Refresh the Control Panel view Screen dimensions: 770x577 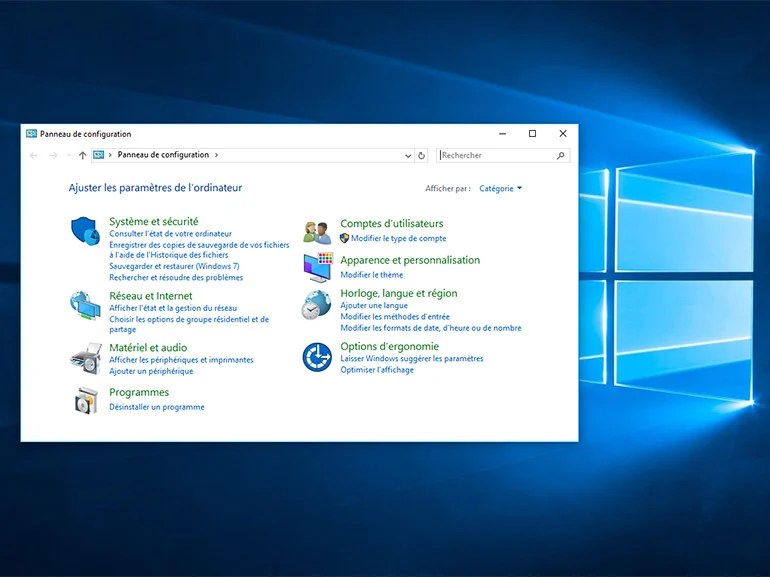[421, 156]
